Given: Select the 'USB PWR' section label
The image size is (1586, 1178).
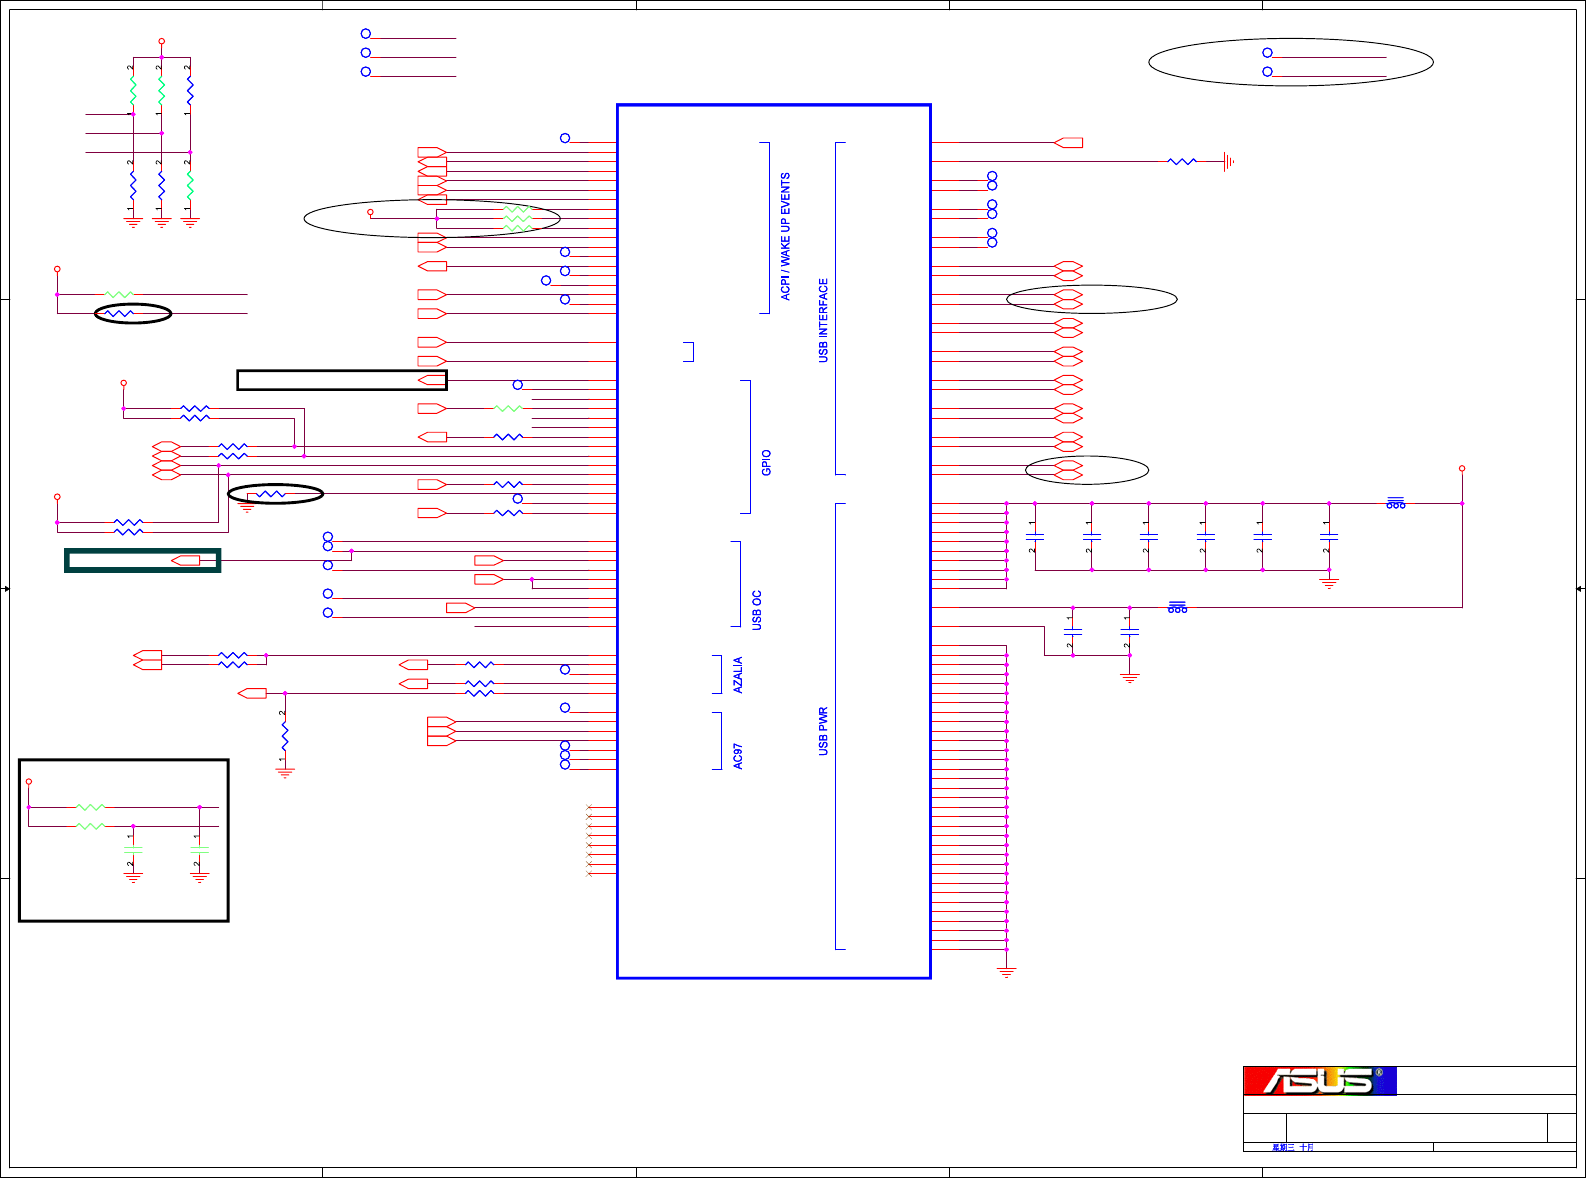Looking at the screenshot, I should pyautogui.click(x=823, y=731).
